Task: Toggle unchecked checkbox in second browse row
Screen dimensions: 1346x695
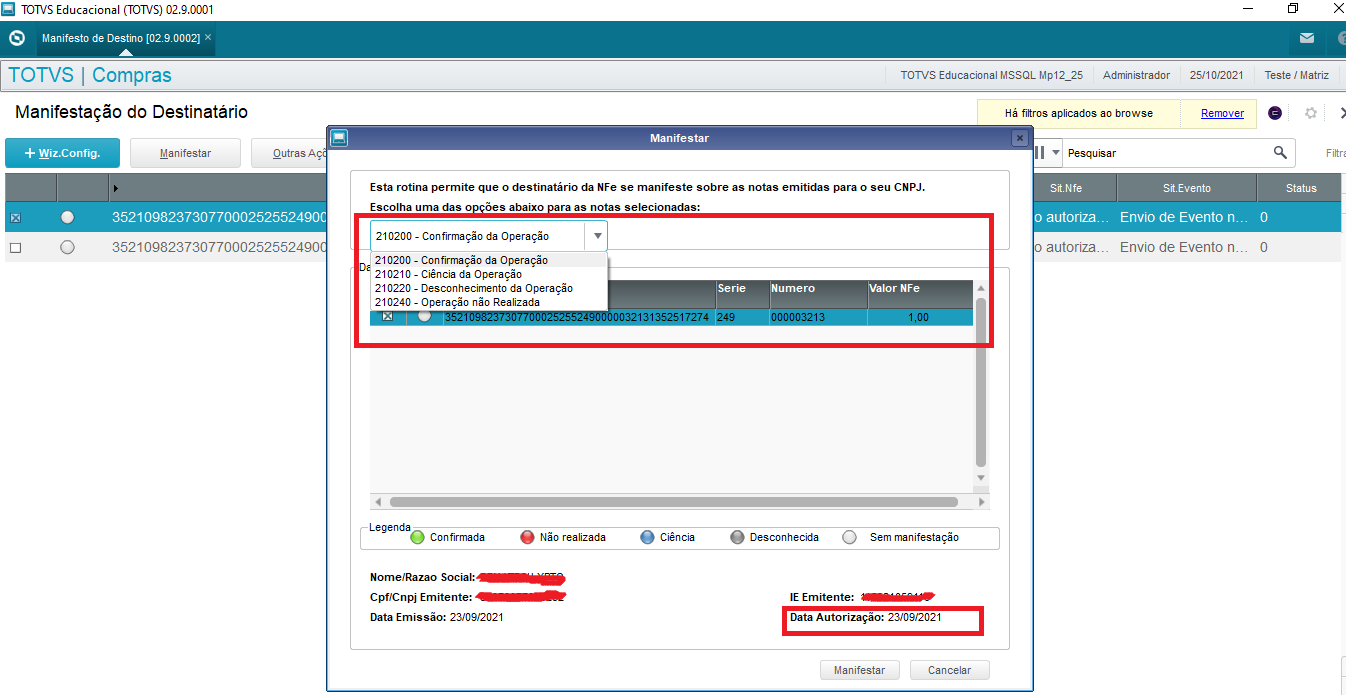Action: pos(15,247)
